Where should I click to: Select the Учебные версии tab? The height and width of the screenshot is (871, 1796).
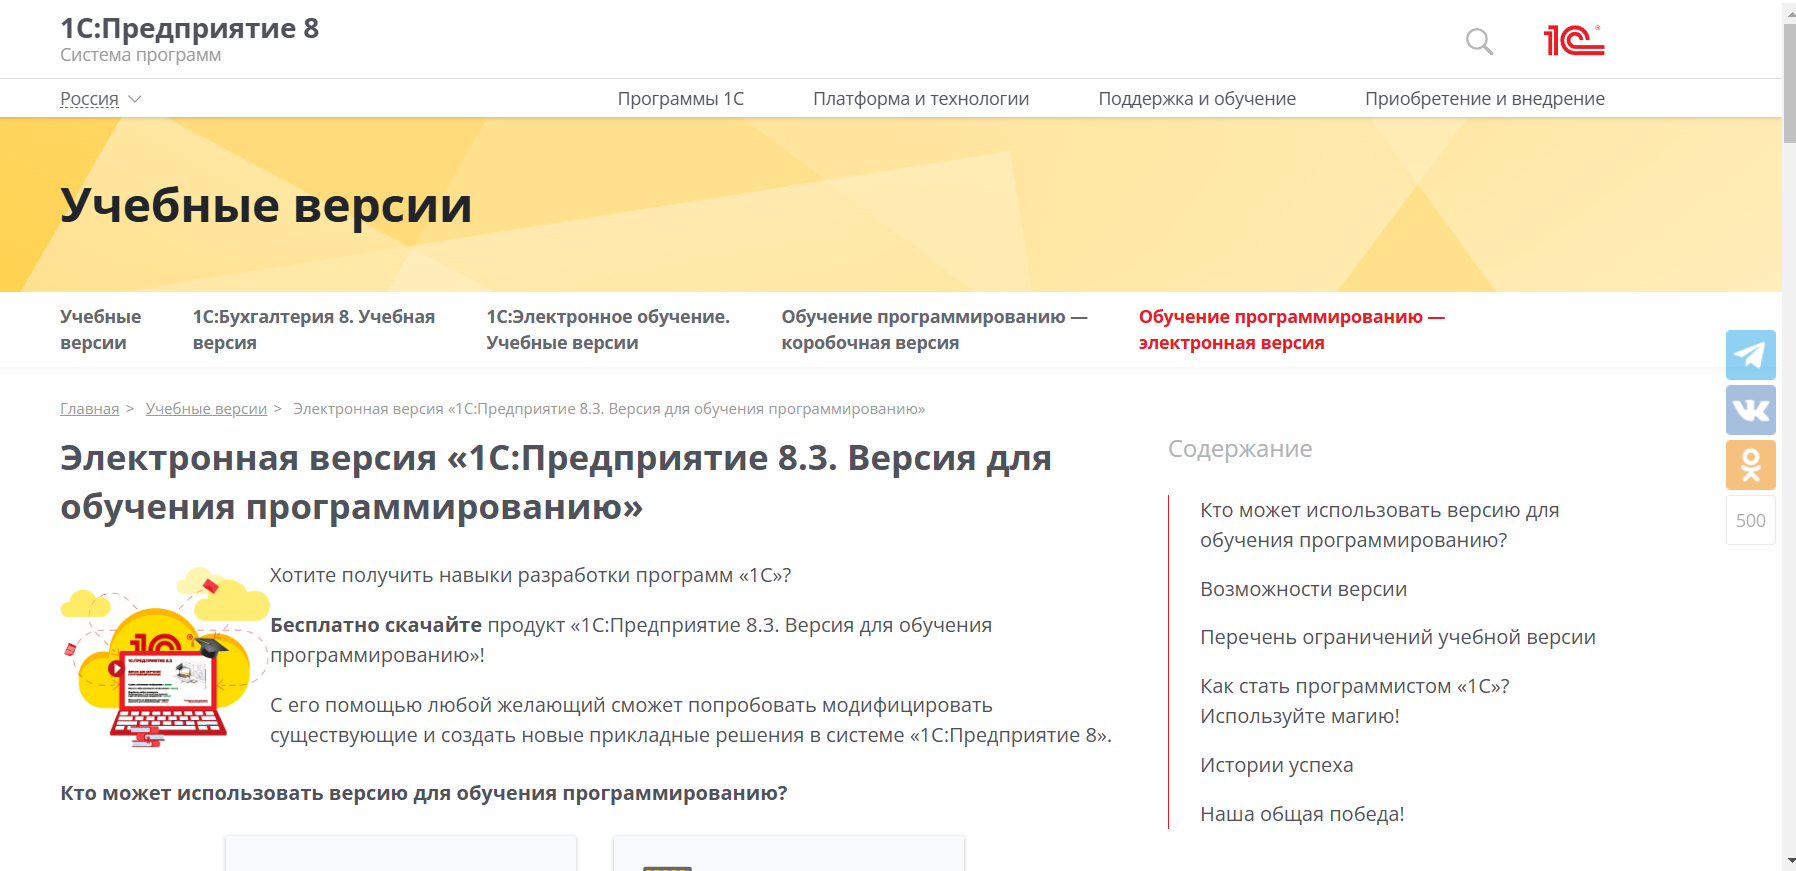100,329
